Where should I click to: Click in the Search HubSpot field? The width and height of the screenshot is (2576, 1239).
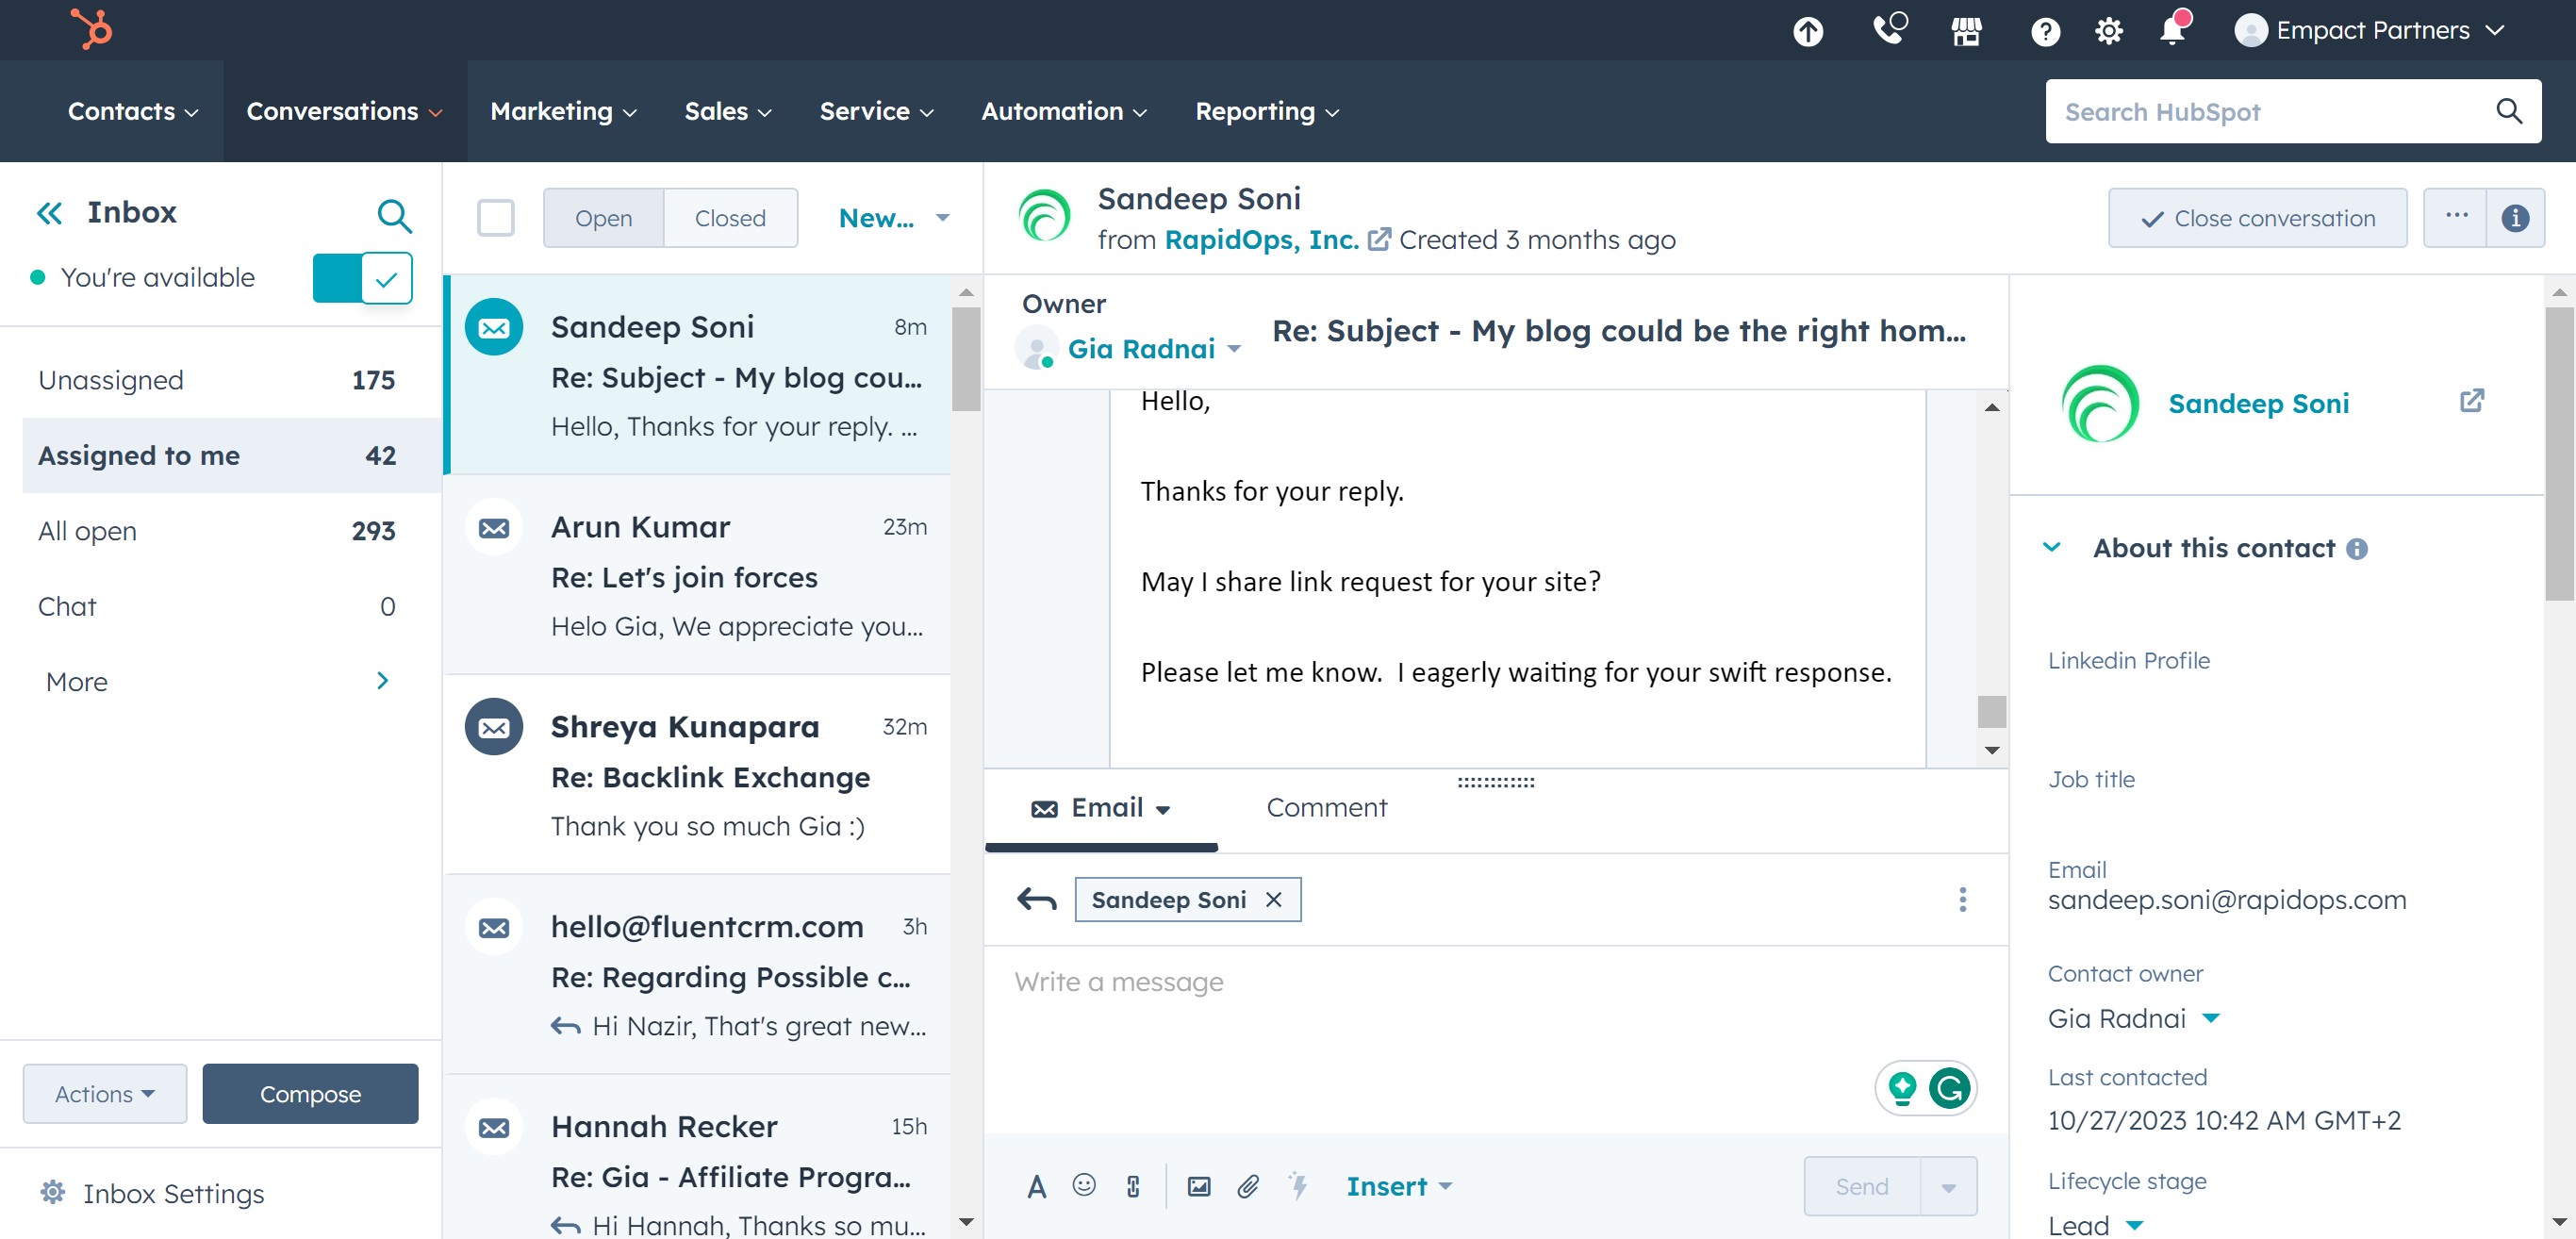point(2270,112)
